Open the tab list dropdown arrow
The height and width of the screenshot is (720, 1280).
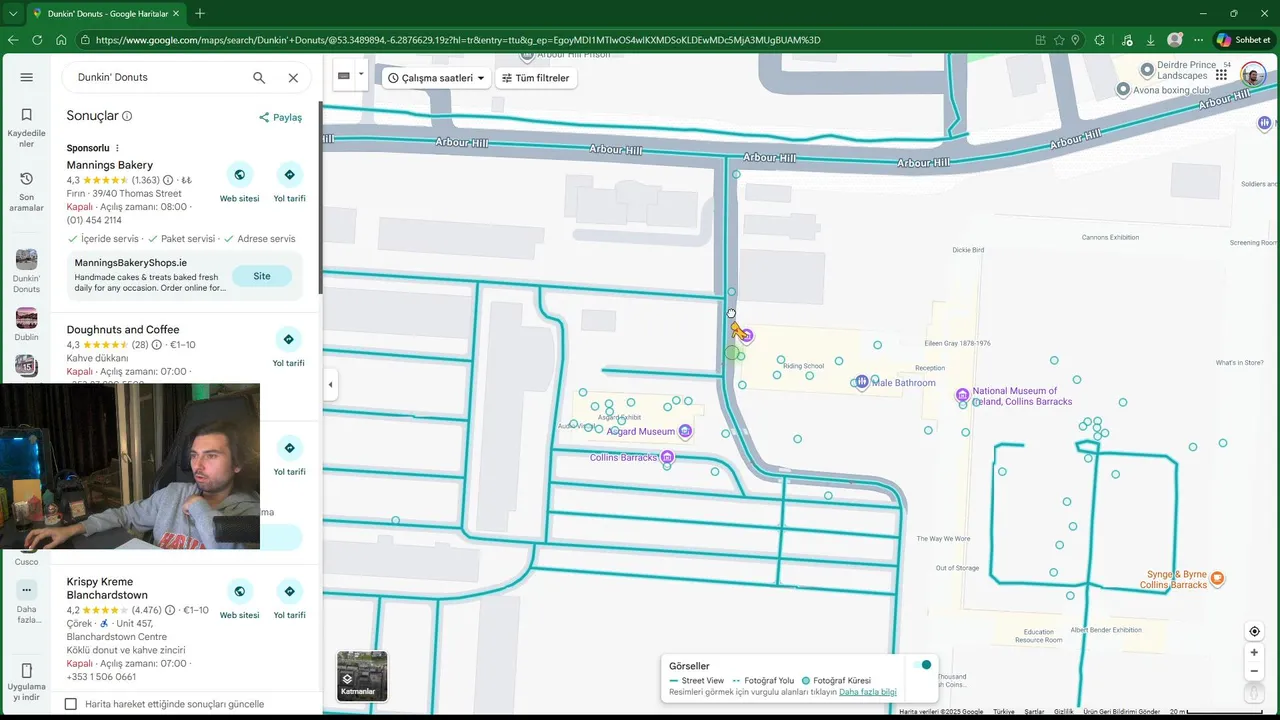tap(13, 13)
